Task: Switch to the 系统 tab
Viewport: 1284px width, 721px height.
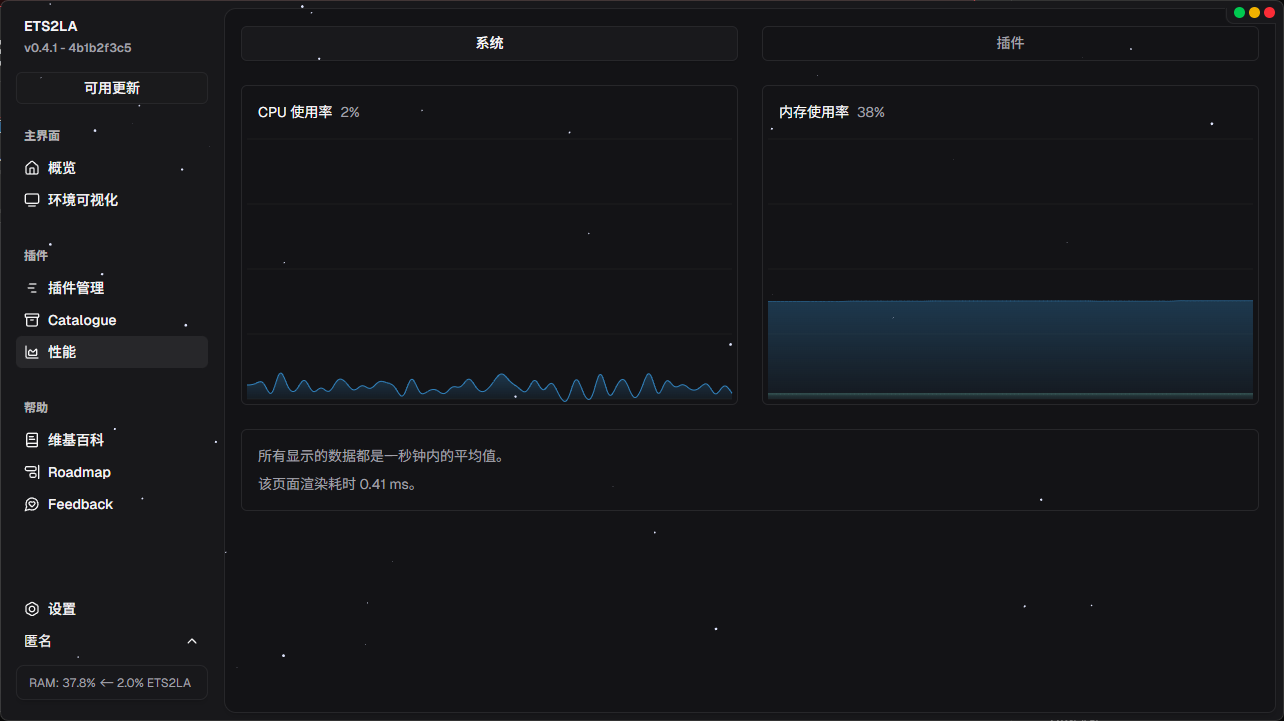Action: coord(489,43)
